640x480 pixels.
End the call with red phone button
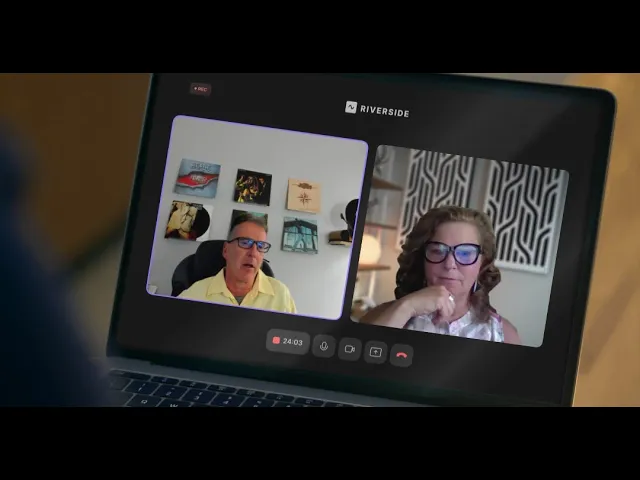[402, 355]
